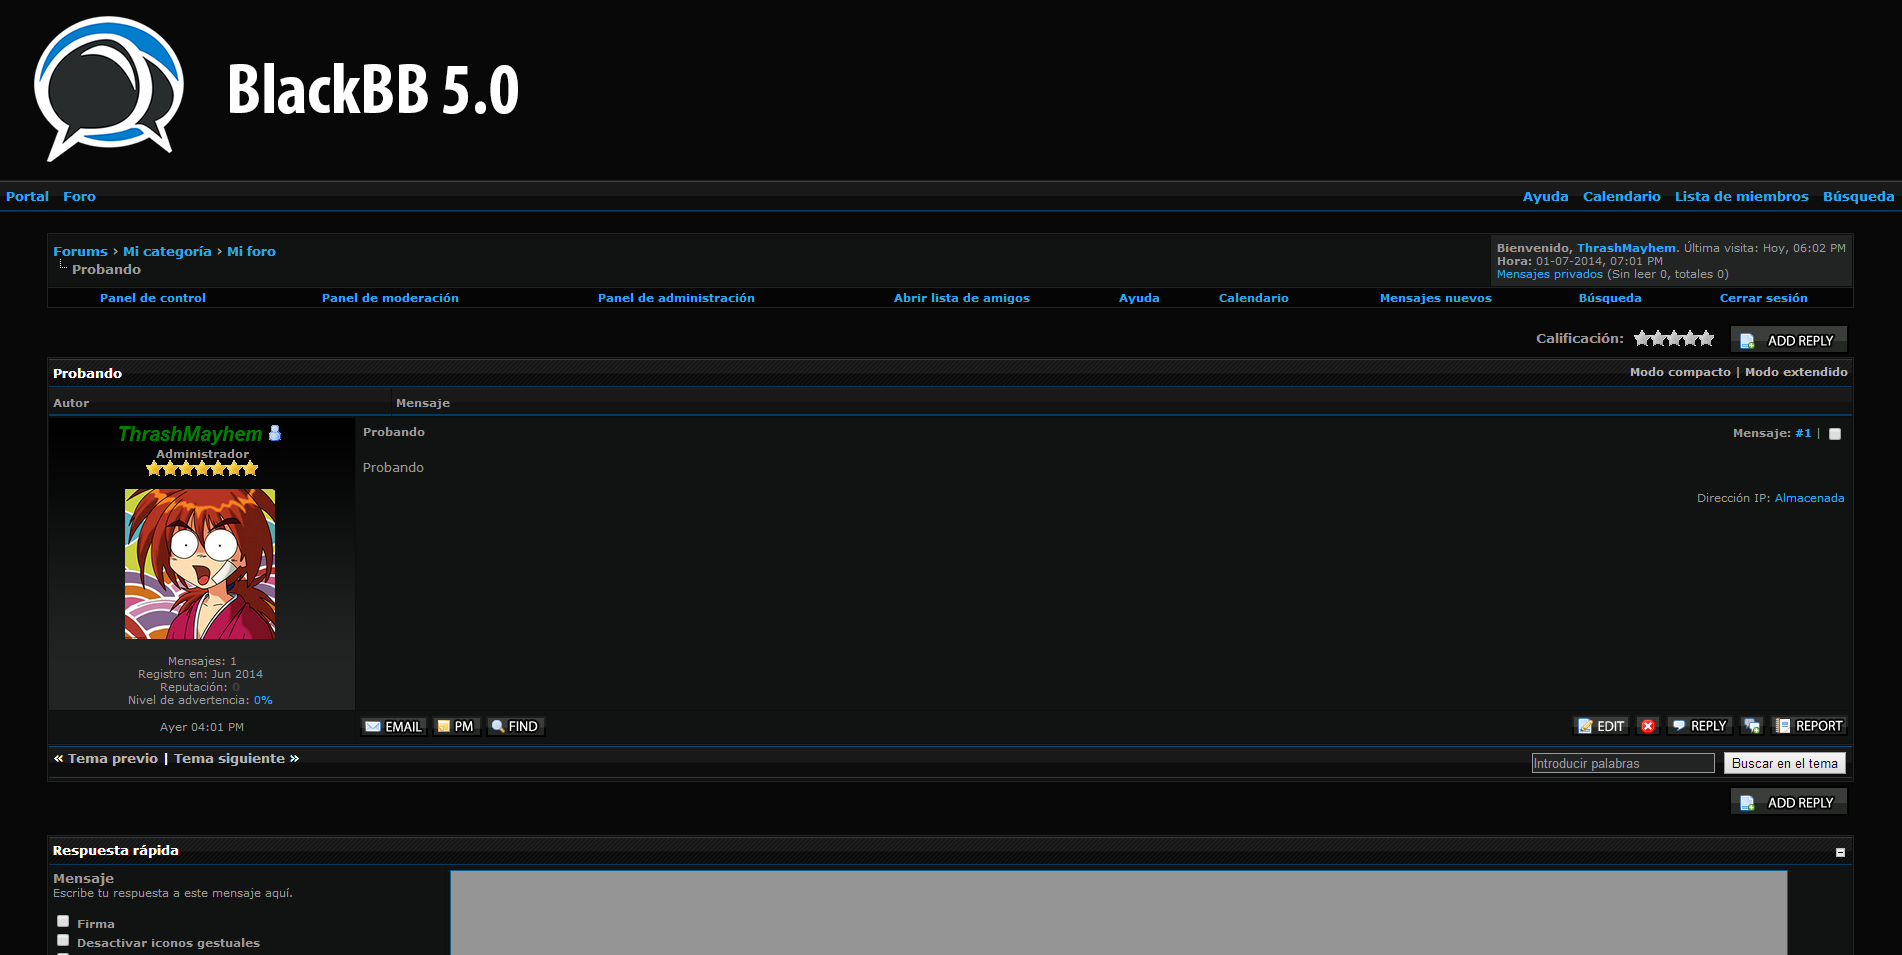Rate thread with the fifth star
Image resolution: width=1902 pixels, height=955 pixels.
tap(1706, 339)
